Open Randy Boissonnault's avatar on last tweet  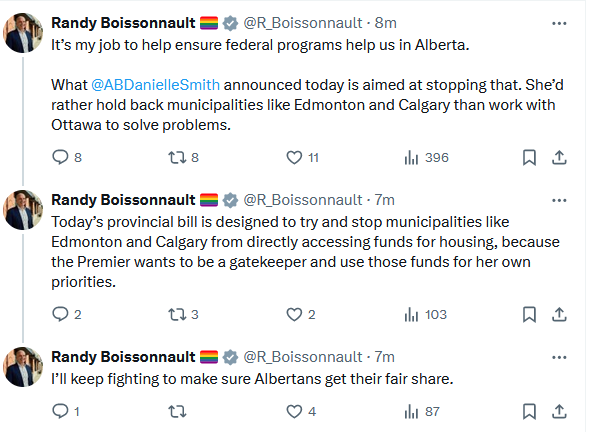[x=23, y=367]
